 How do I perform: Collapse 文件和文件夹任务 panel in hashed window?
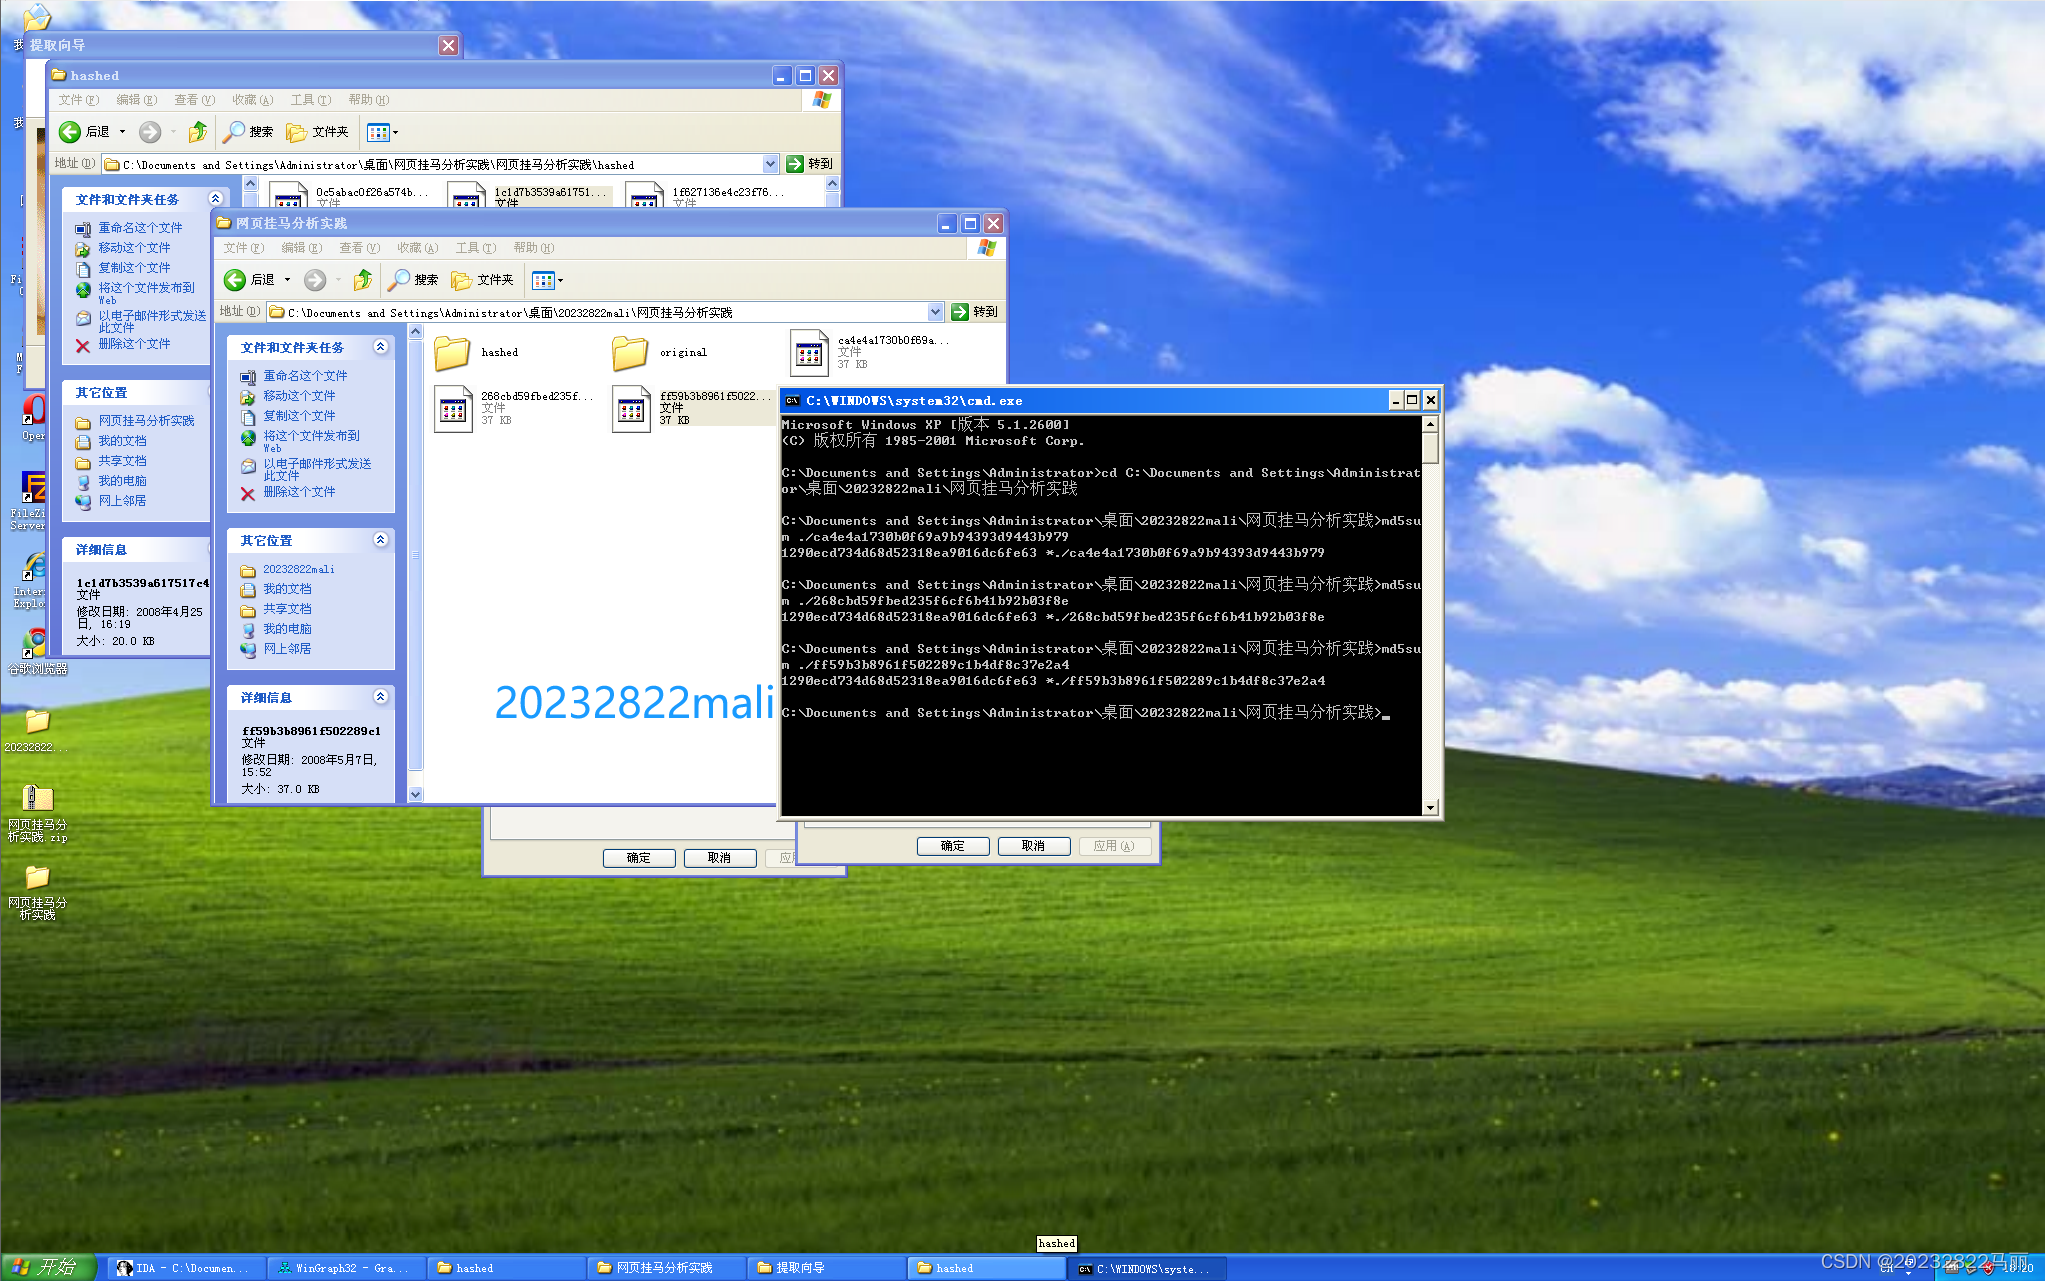coord(215,199)
